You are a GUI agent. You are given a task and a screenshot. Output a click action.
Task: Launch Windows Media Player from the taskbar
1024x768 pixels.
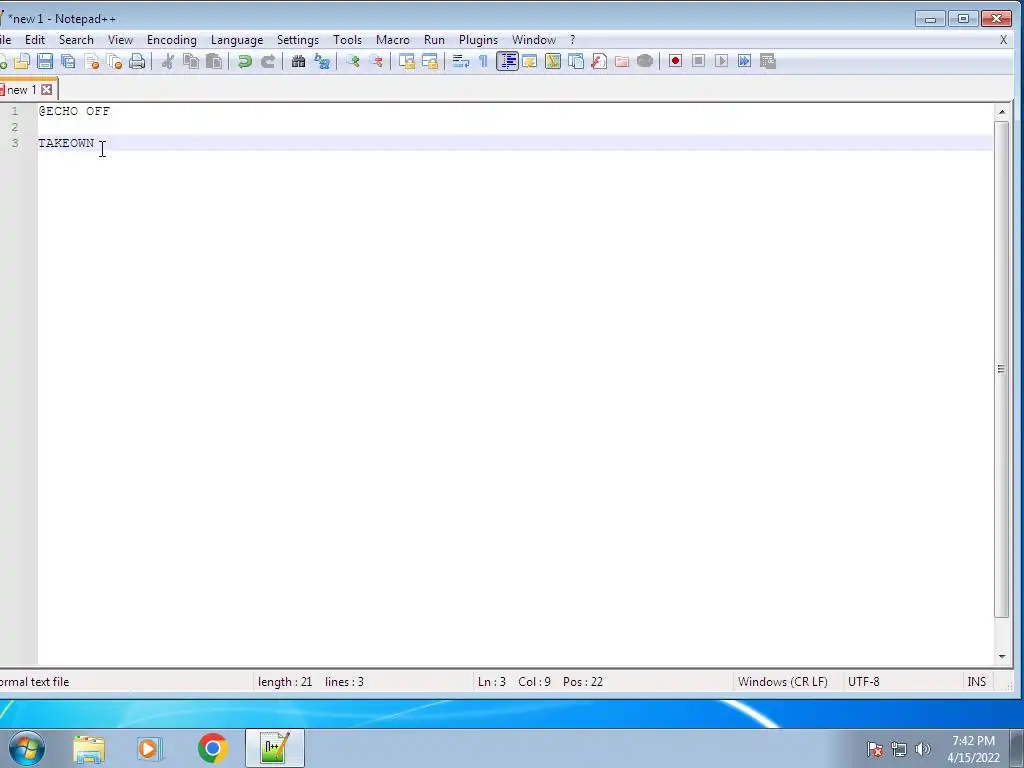point(149,748)
